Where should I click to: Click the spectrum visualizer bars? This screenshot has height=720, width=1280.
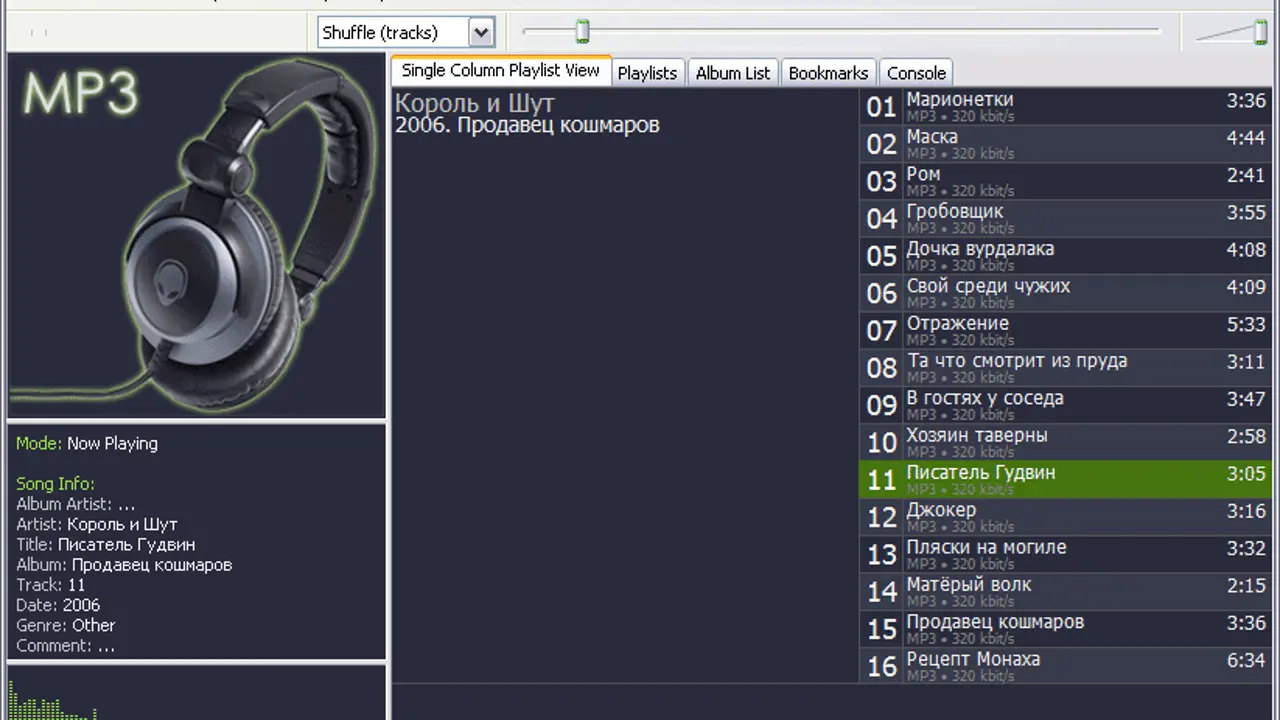point(52,701)
